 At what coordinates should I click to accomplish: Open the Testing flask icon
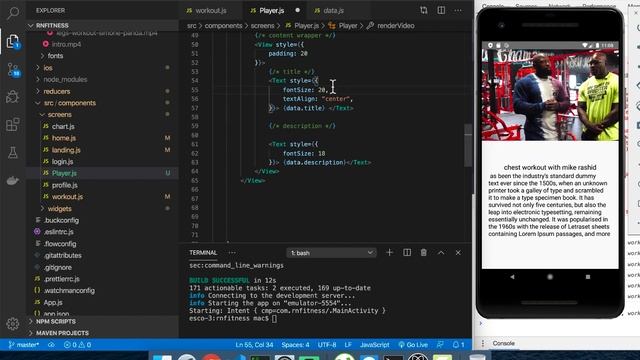coord(13,153)
